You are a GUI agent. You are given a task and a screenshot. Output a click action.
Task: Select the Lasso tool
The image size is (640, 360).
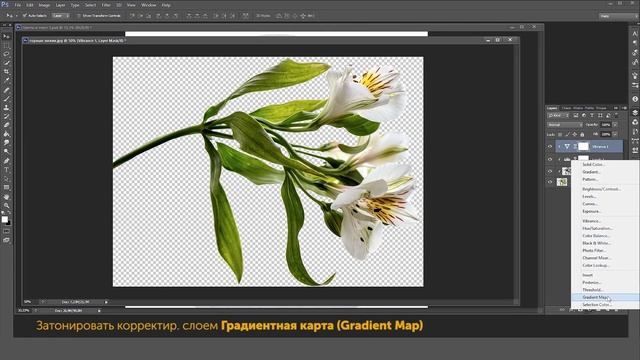tap(6, 54)
